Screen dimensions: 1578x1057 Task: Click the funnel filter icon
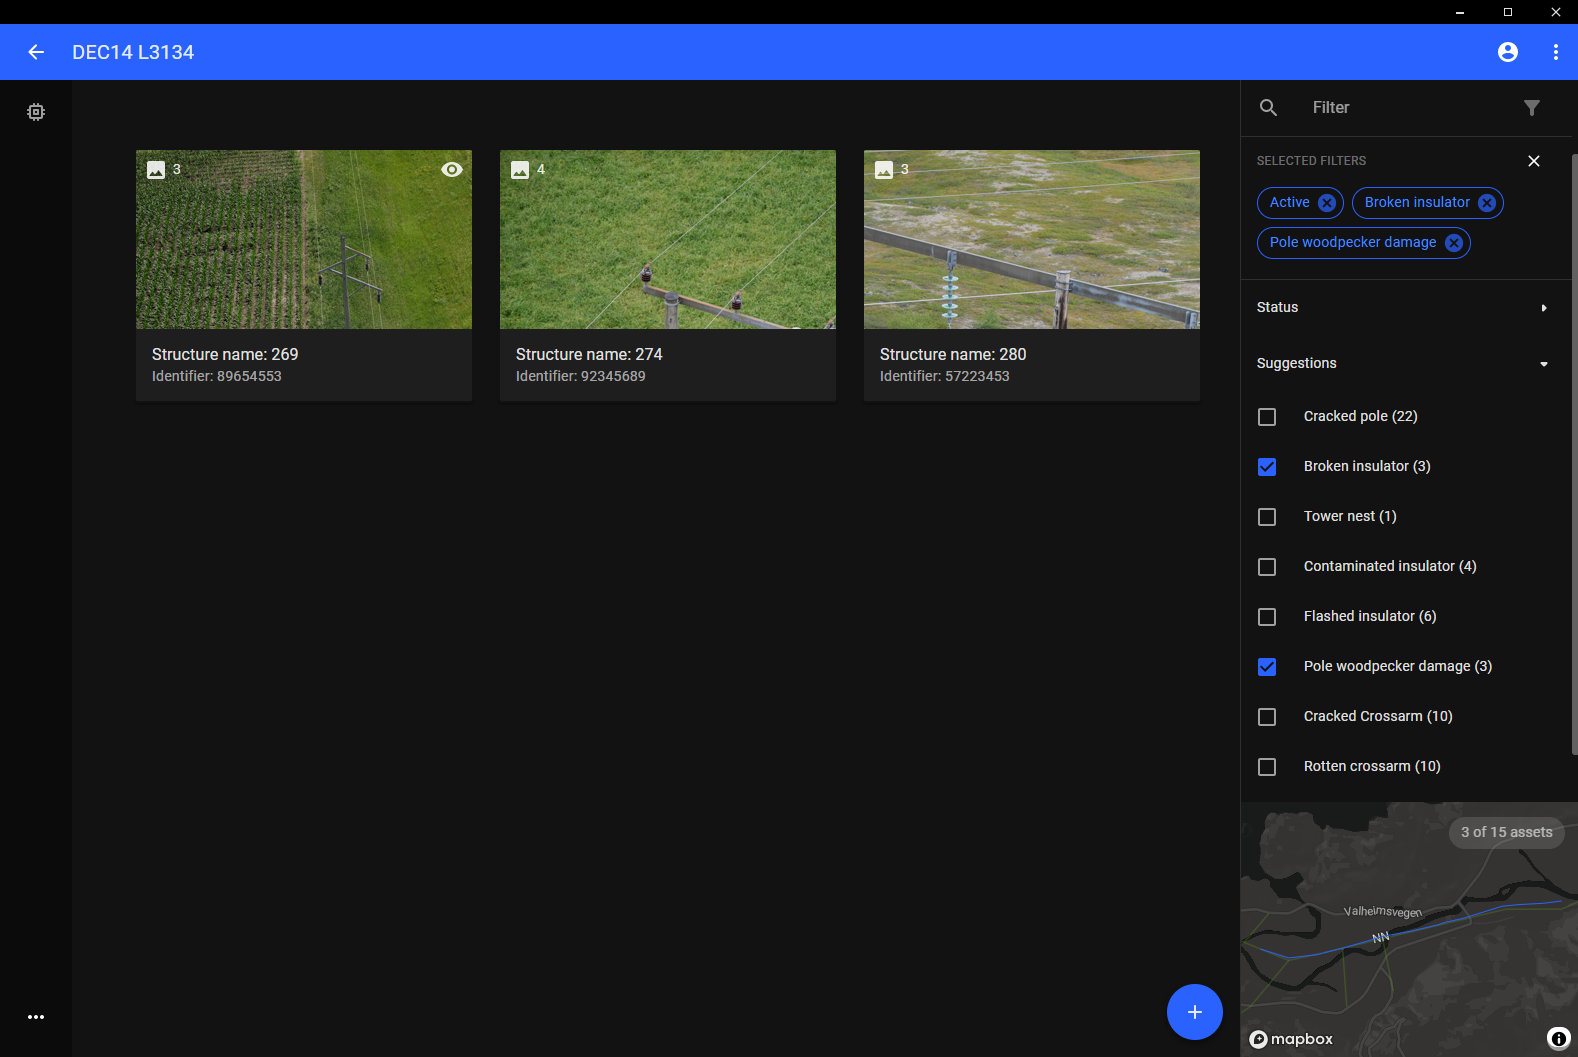(1532, 108)
